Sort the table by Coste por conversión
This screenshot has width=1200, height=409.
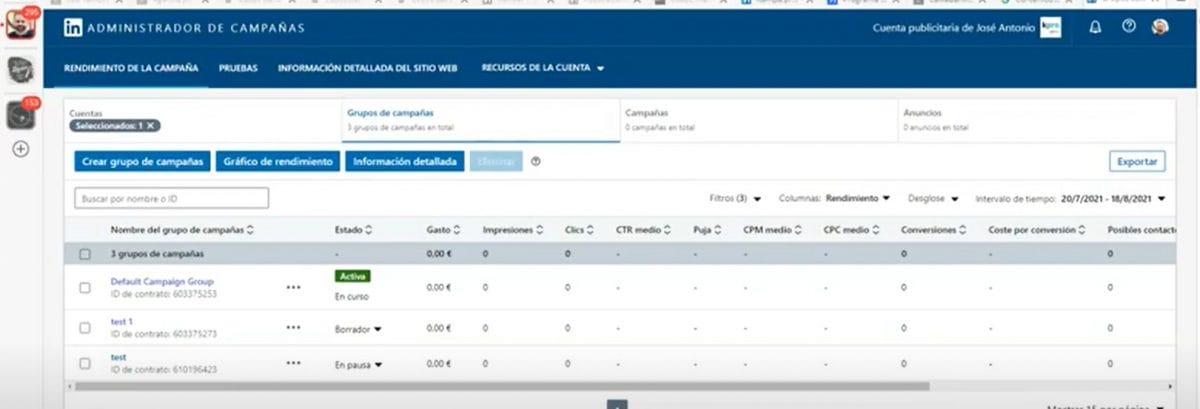pos(1038,230)
